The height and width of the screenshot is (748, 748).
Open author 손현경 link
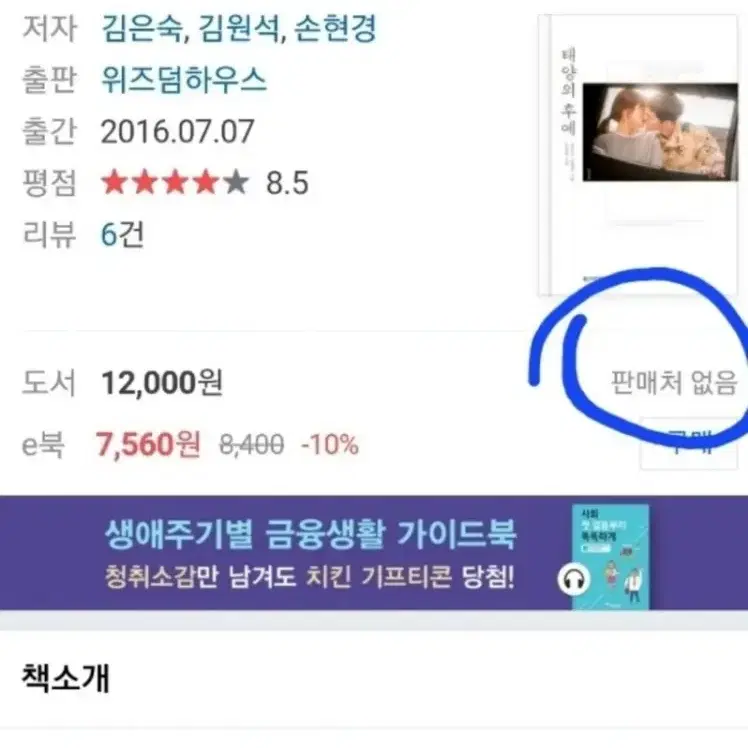point(334,29)
